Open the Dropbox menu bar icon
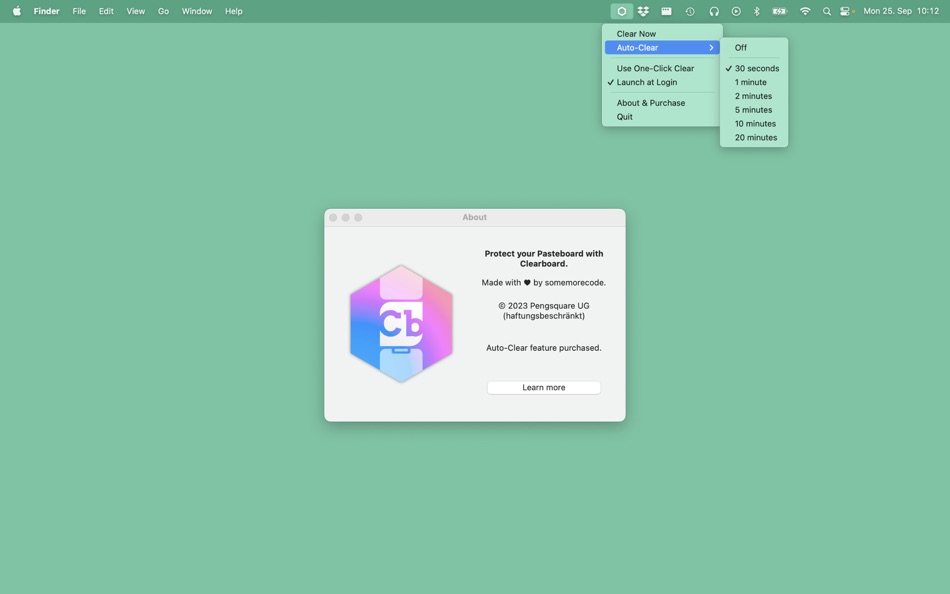950x594 pixels. pos(643,11)
